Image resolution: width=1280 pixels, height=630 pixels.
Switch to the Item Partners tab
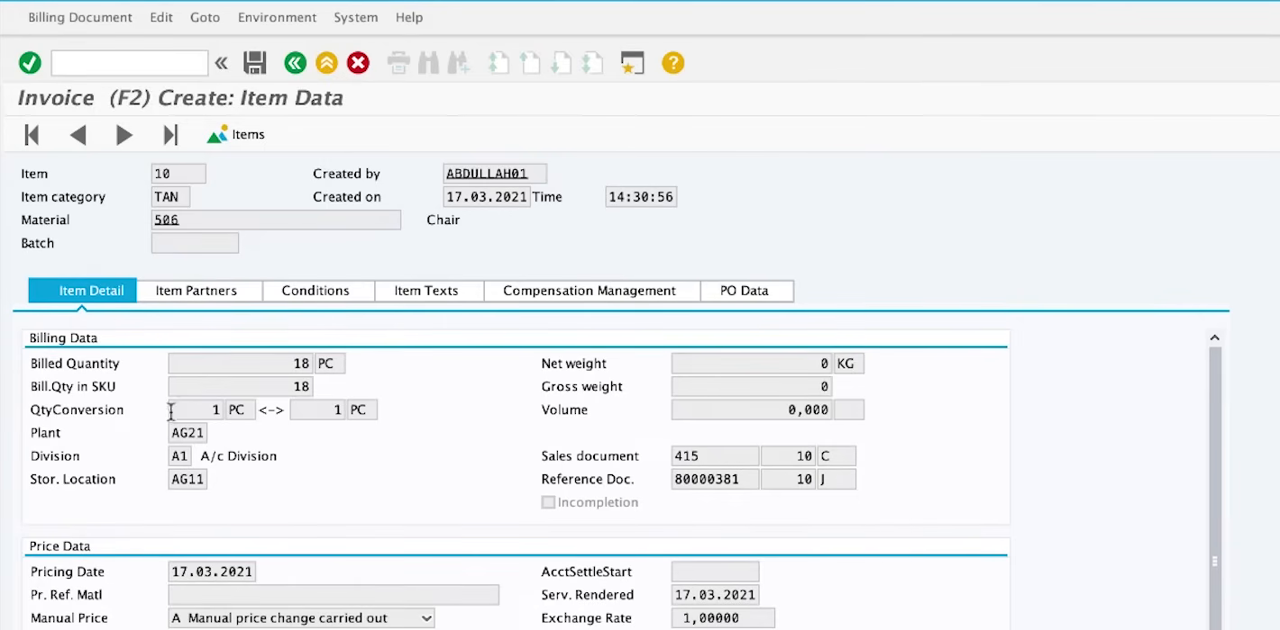pyautogui.click(x=199, y=290)
